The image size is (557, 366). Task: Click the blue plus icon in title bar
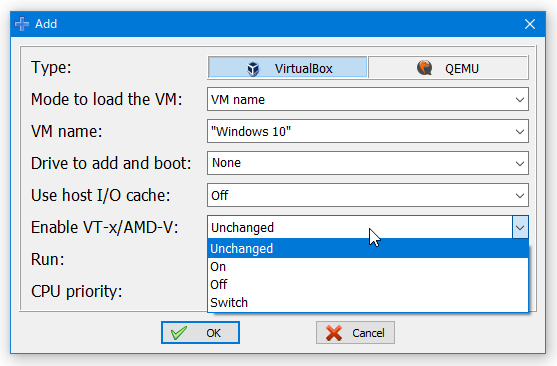pyautogui.click(x=22, y=24)
